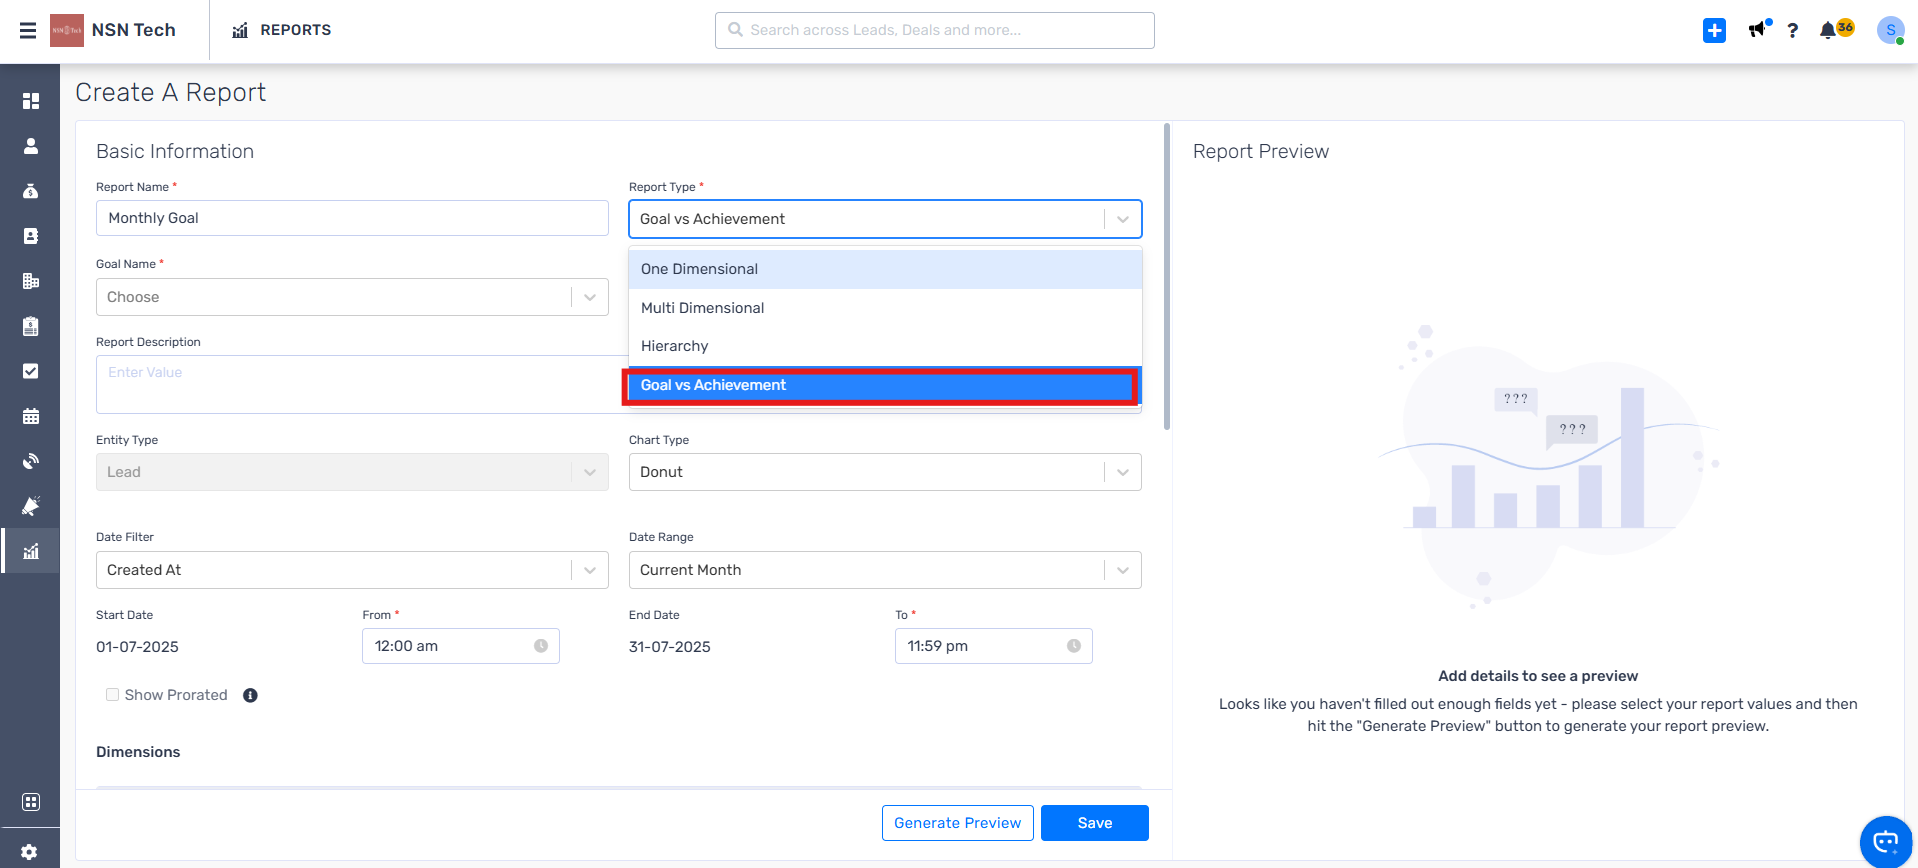
Task: Open the Chart Type Donut dropdown
Action: click(885, 472)
